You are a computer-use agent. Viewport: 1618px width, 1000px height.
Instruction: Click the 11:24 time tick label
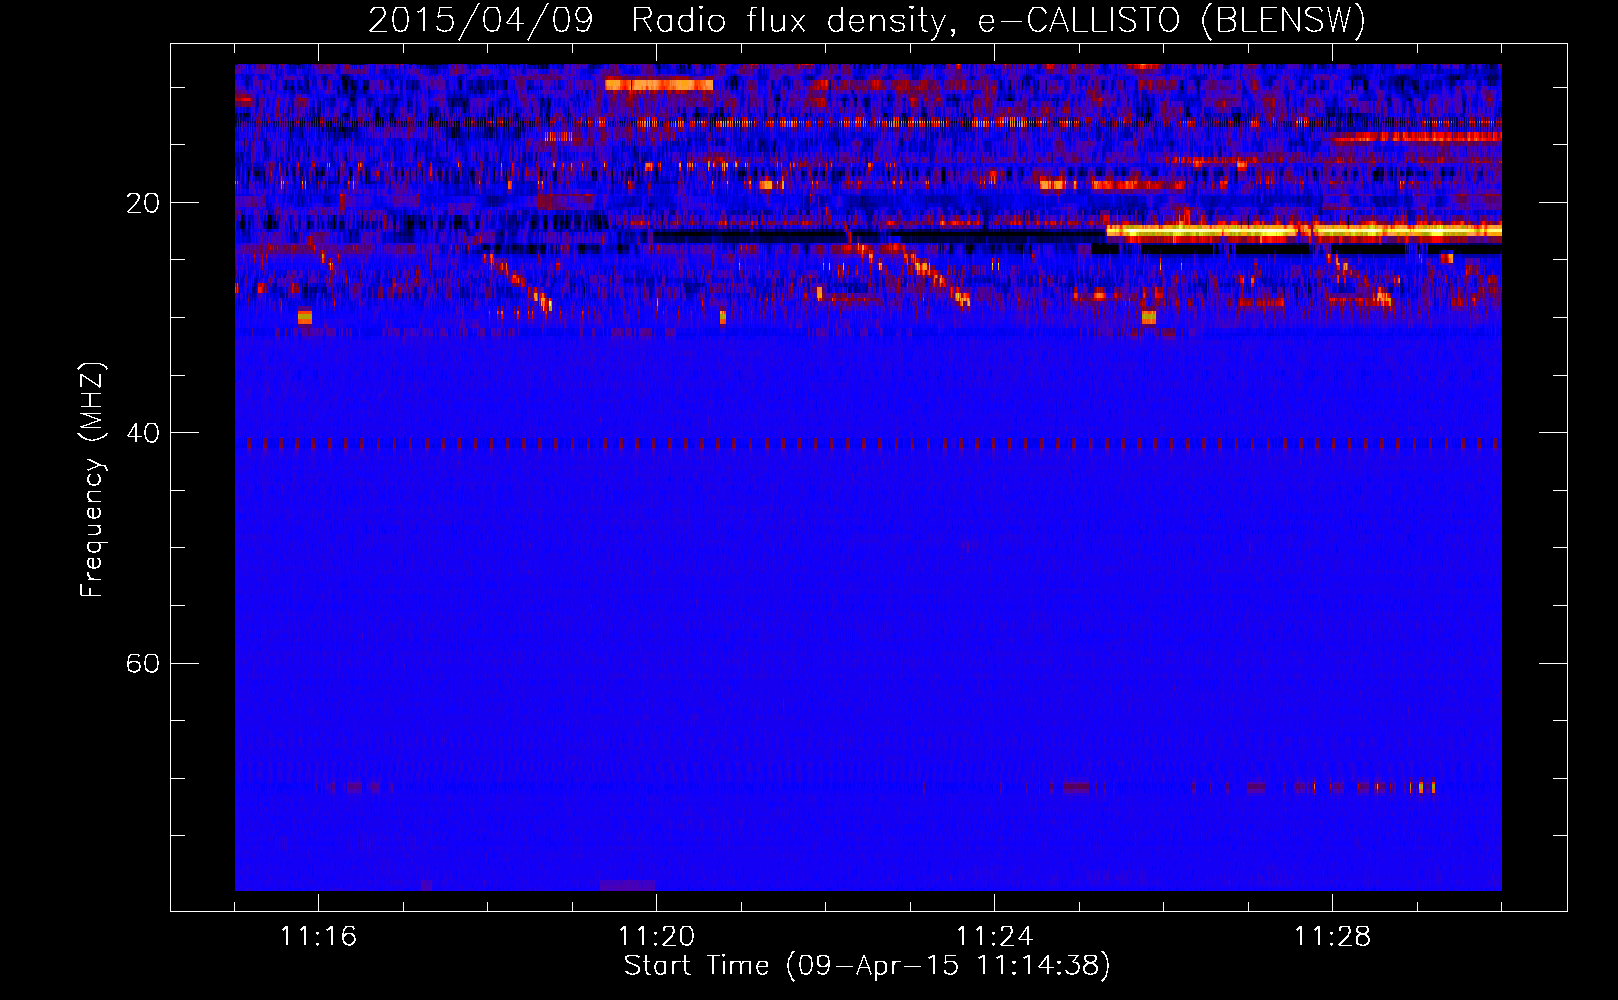pos(994,936)
